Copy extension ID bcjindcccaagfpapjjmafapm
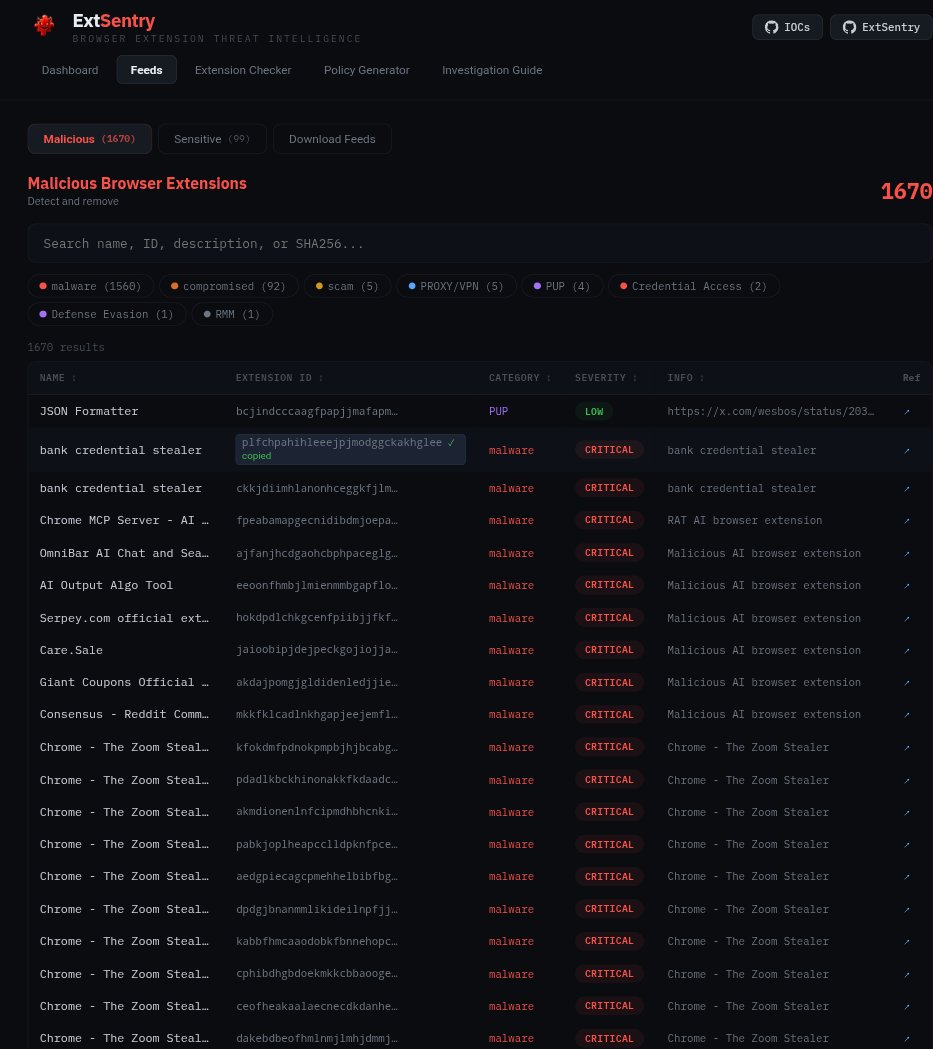This screenshot has width=933, height=1049. (316, 411)
